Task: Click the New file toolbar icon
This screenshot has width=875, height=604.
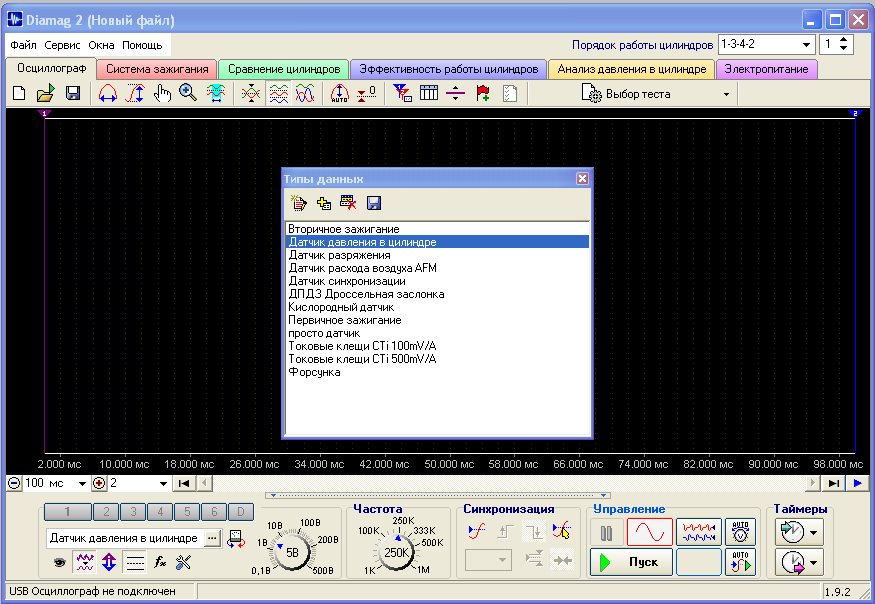Action: [x=19, y=93]
